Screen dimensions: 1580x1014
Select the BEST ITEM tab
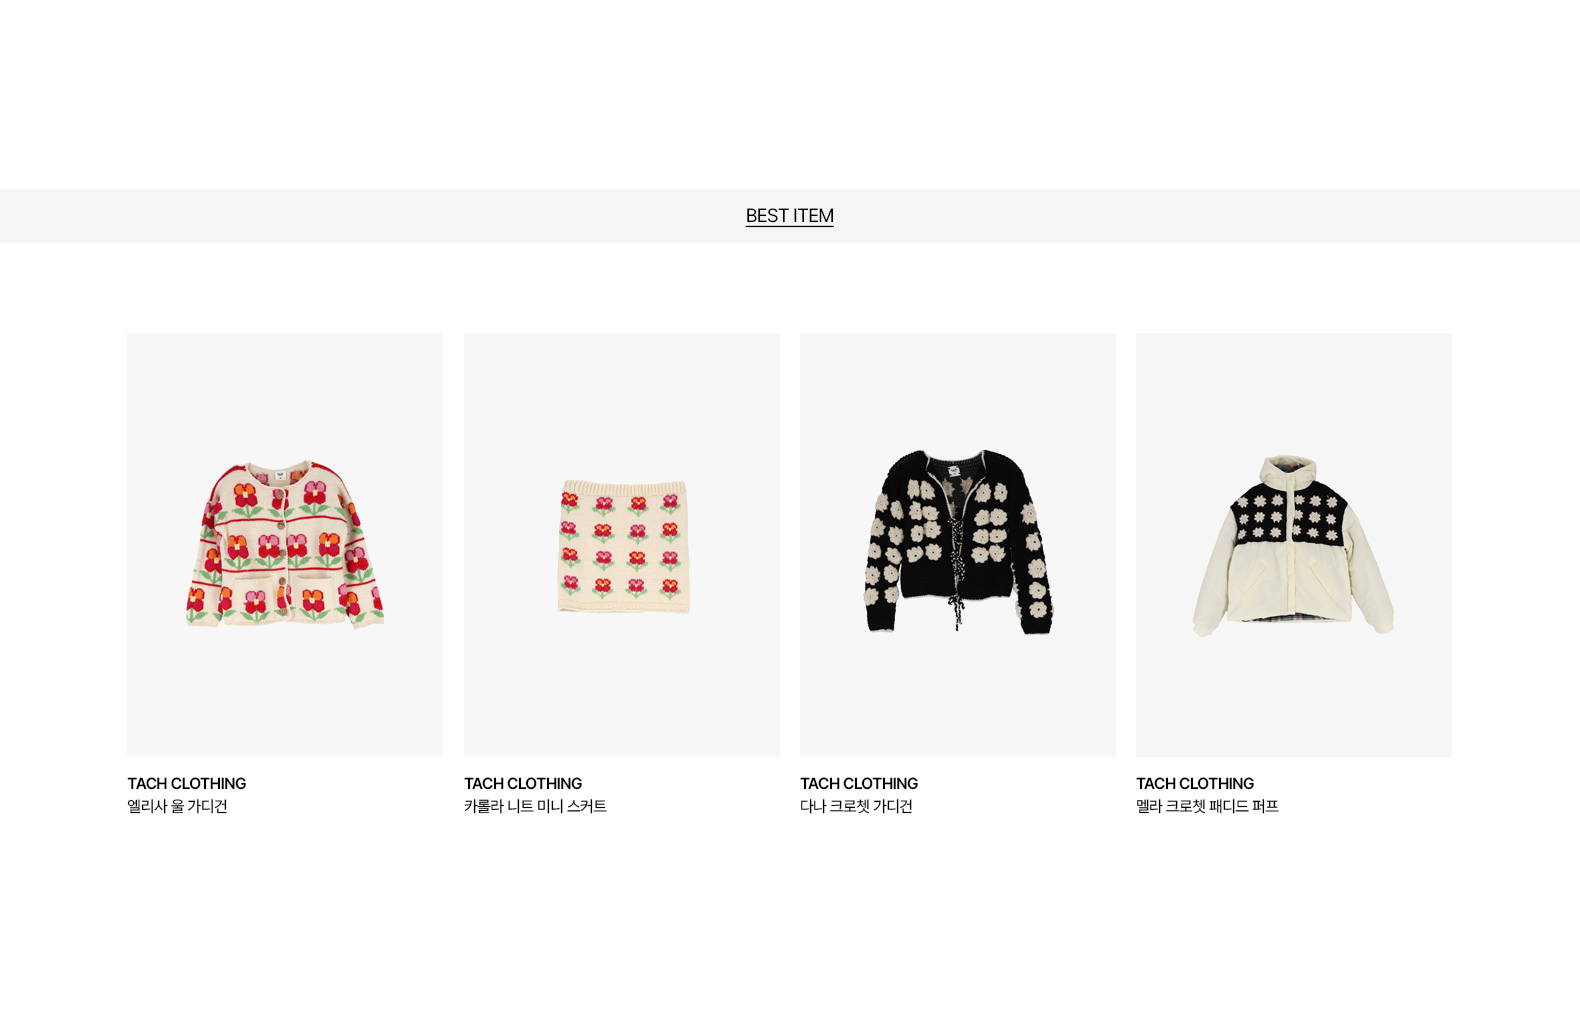789,216
